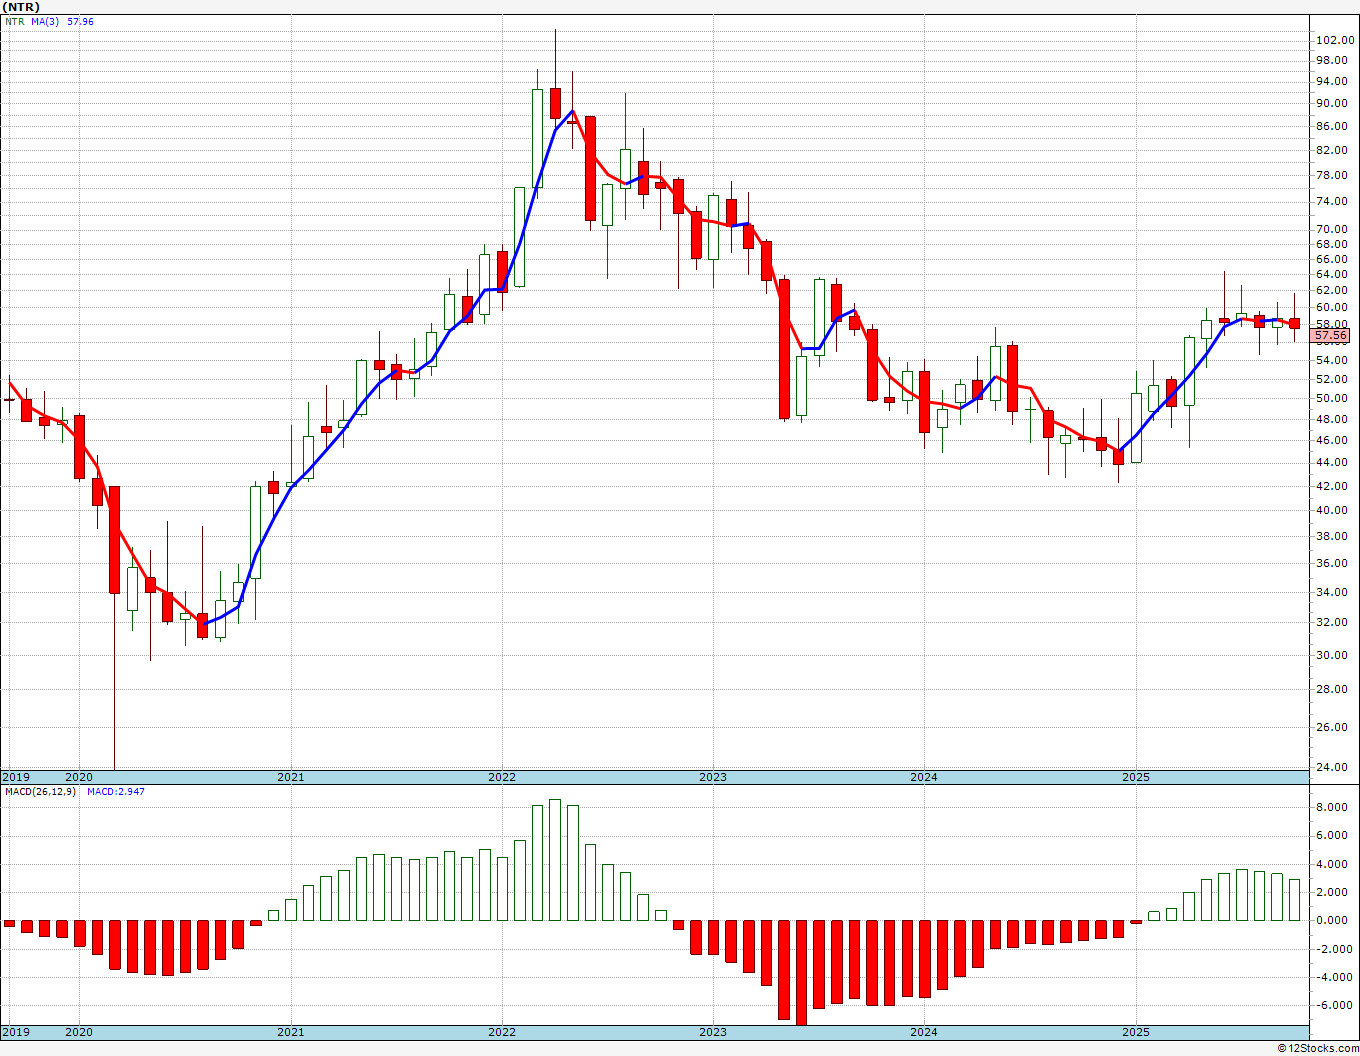Click the 0.000 MACD axis label
The height and width of the screenshot is (1056, 1360).
(x=1334, y=921)
